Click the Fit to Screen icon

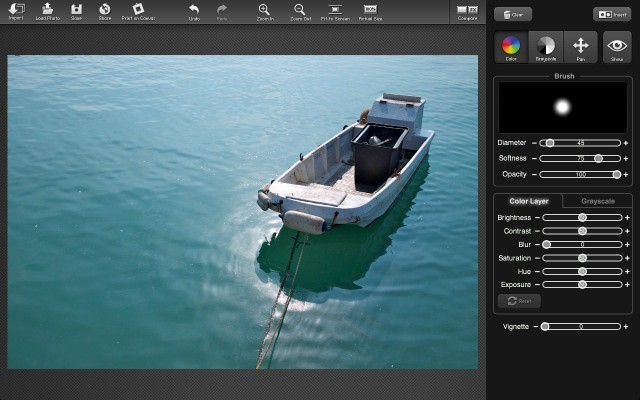point(334,10)
